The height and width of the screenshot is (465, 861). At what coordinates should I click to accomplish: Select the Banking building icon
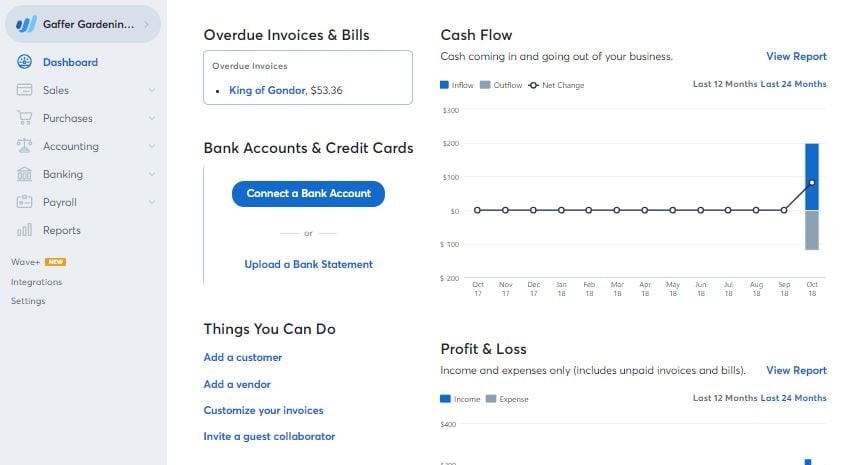pyautogui.click(x=24, y=174)
